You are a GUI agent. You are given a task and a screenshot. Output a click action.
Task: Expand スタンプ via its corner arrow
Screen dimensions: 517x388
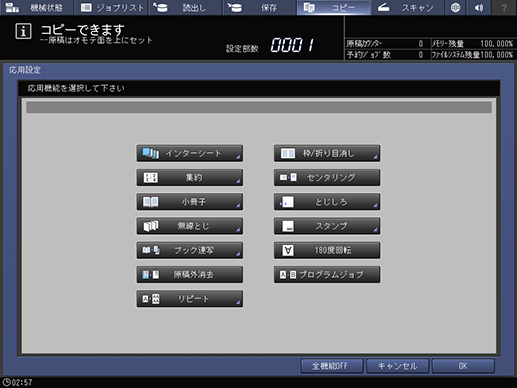click(x=375, y=230)
